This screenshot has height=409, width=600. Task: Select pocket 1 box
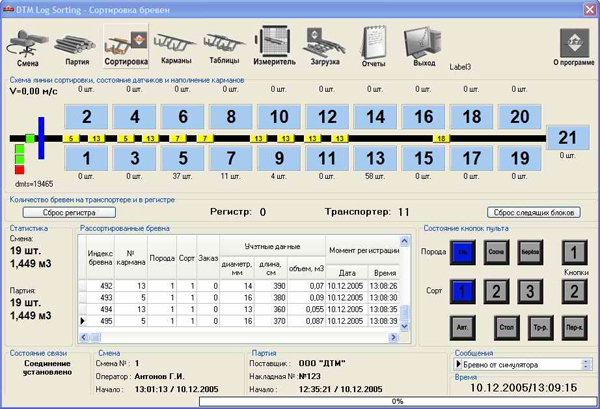tap(86, 158)
